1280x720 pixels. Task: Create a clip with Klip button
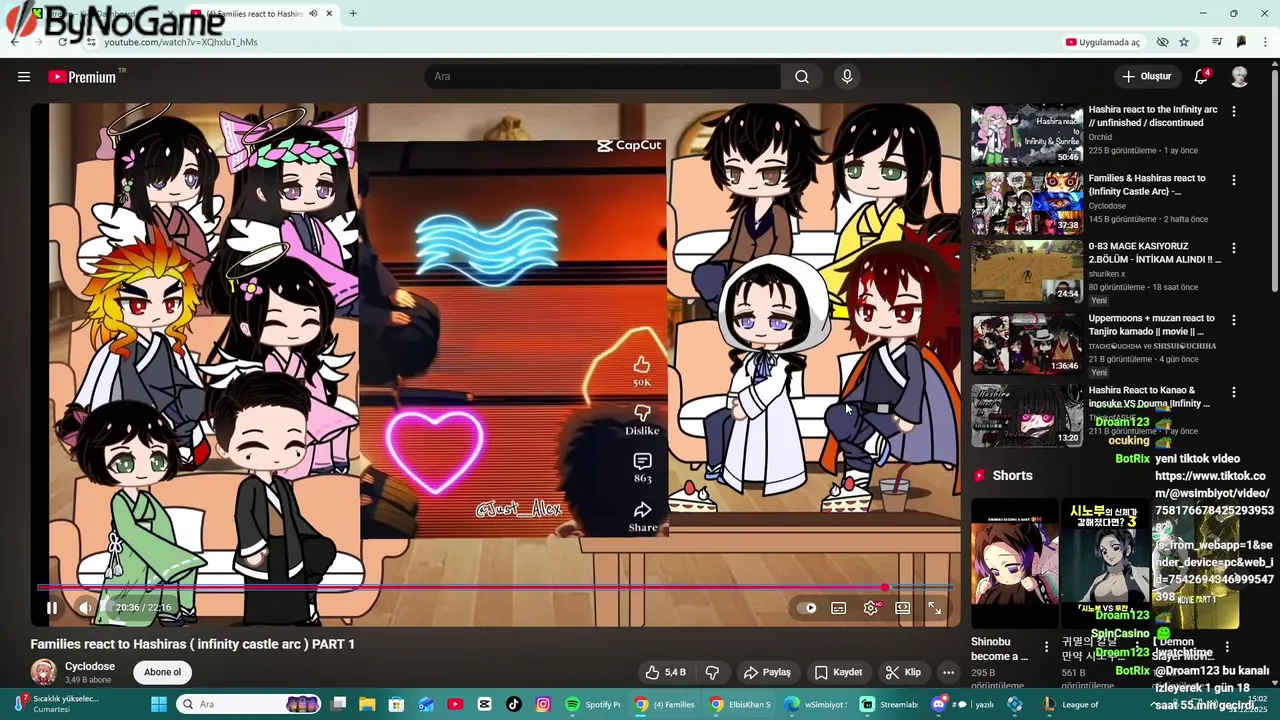click(903, 672)
